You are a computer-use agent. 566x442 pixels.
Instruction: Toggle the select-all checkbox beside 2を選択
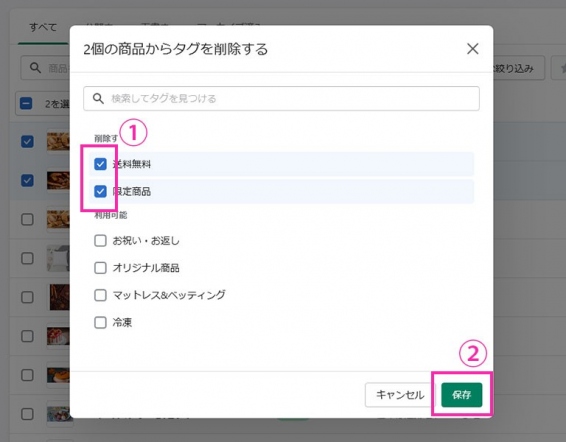[26, 104]
